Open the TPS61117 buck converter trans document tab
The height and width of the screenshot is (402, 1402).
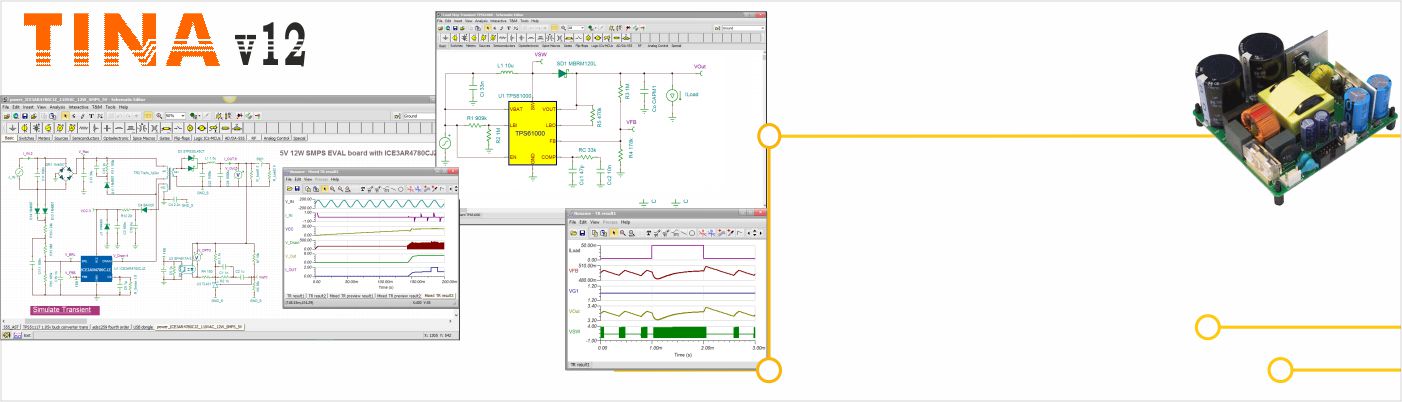pos(56,327)
